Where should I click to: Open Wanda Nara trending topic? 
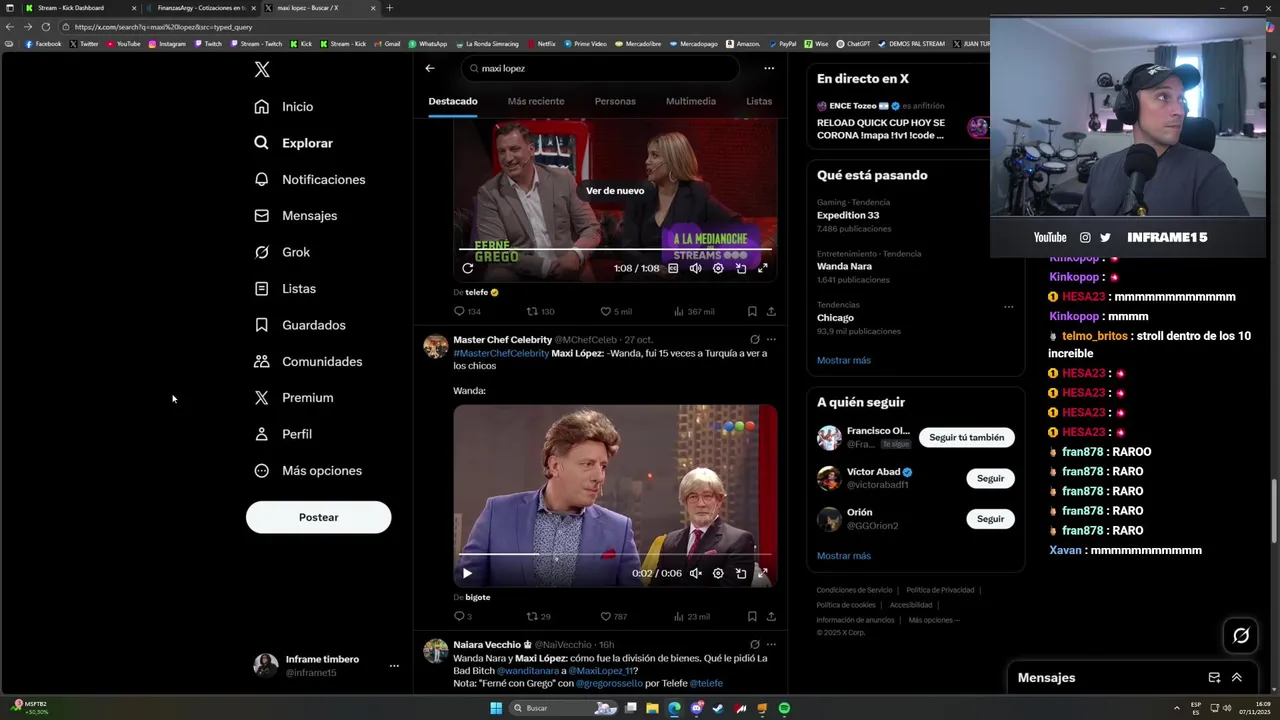844,267
